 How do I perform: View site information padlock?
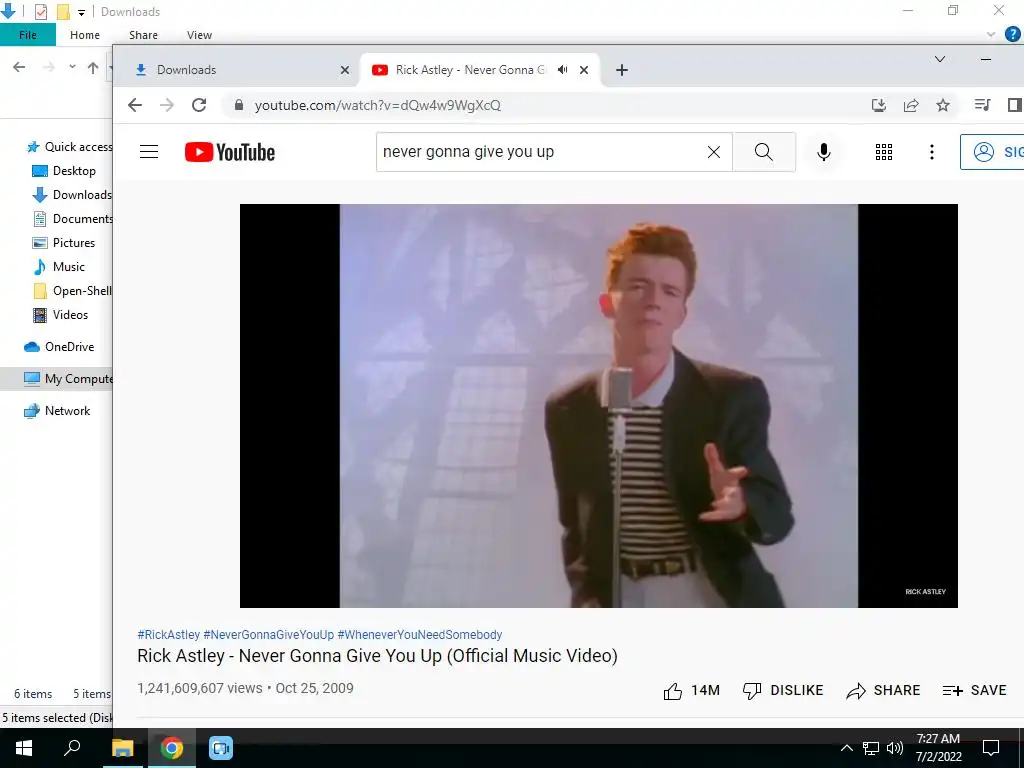(238, 105)
